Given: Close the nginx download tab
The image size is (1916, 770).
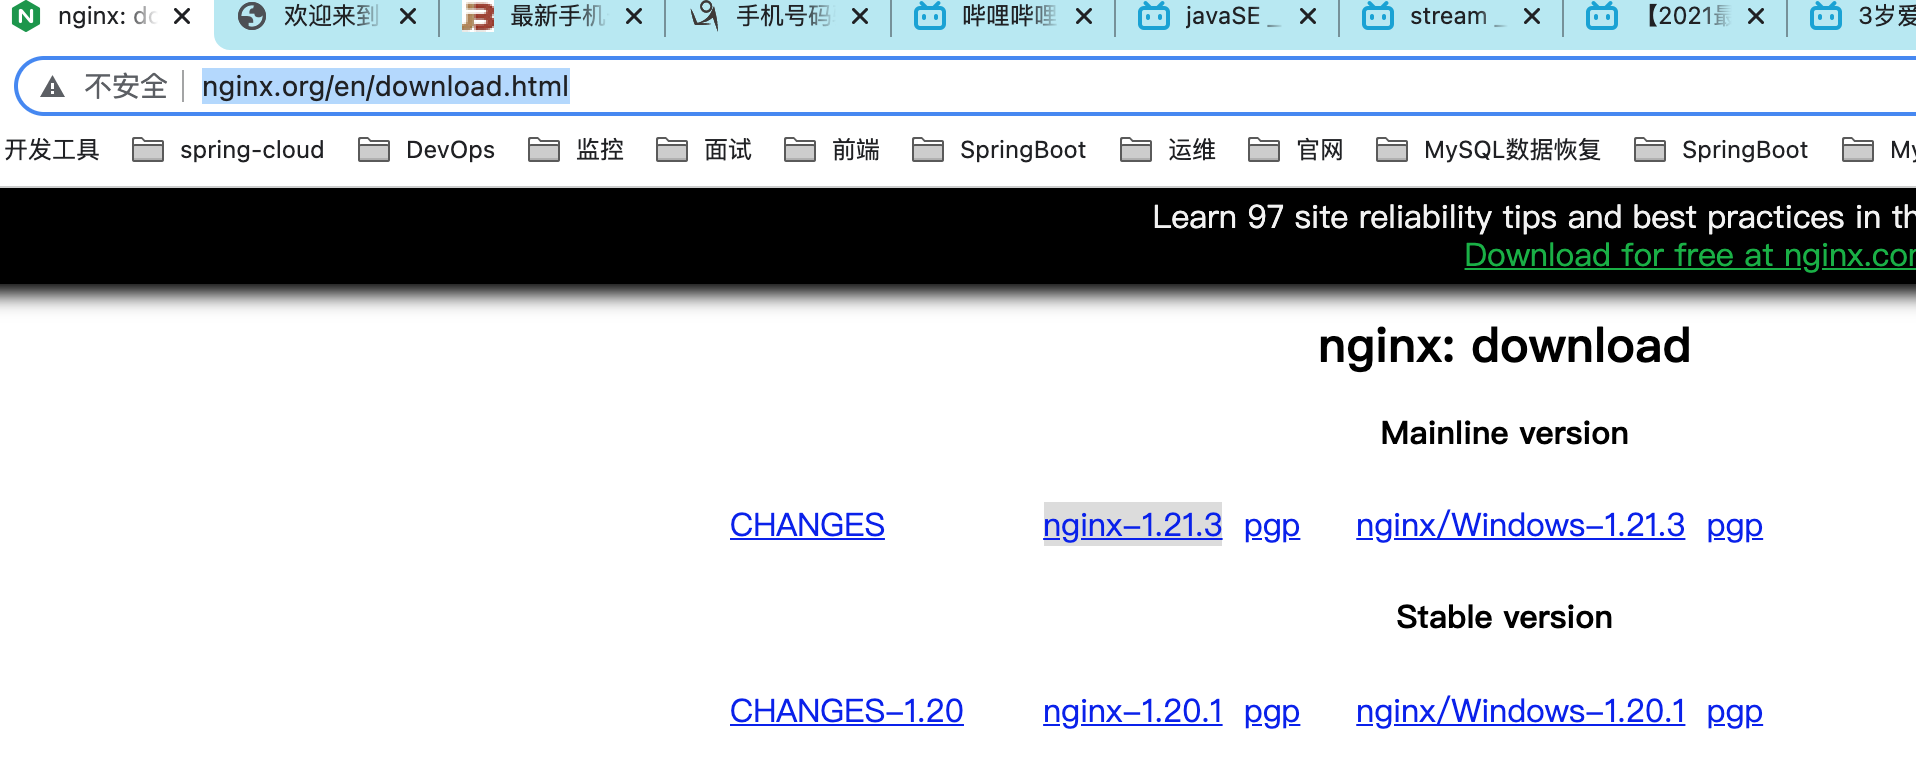Looking at the screenshot, I should tap(182, 16).
